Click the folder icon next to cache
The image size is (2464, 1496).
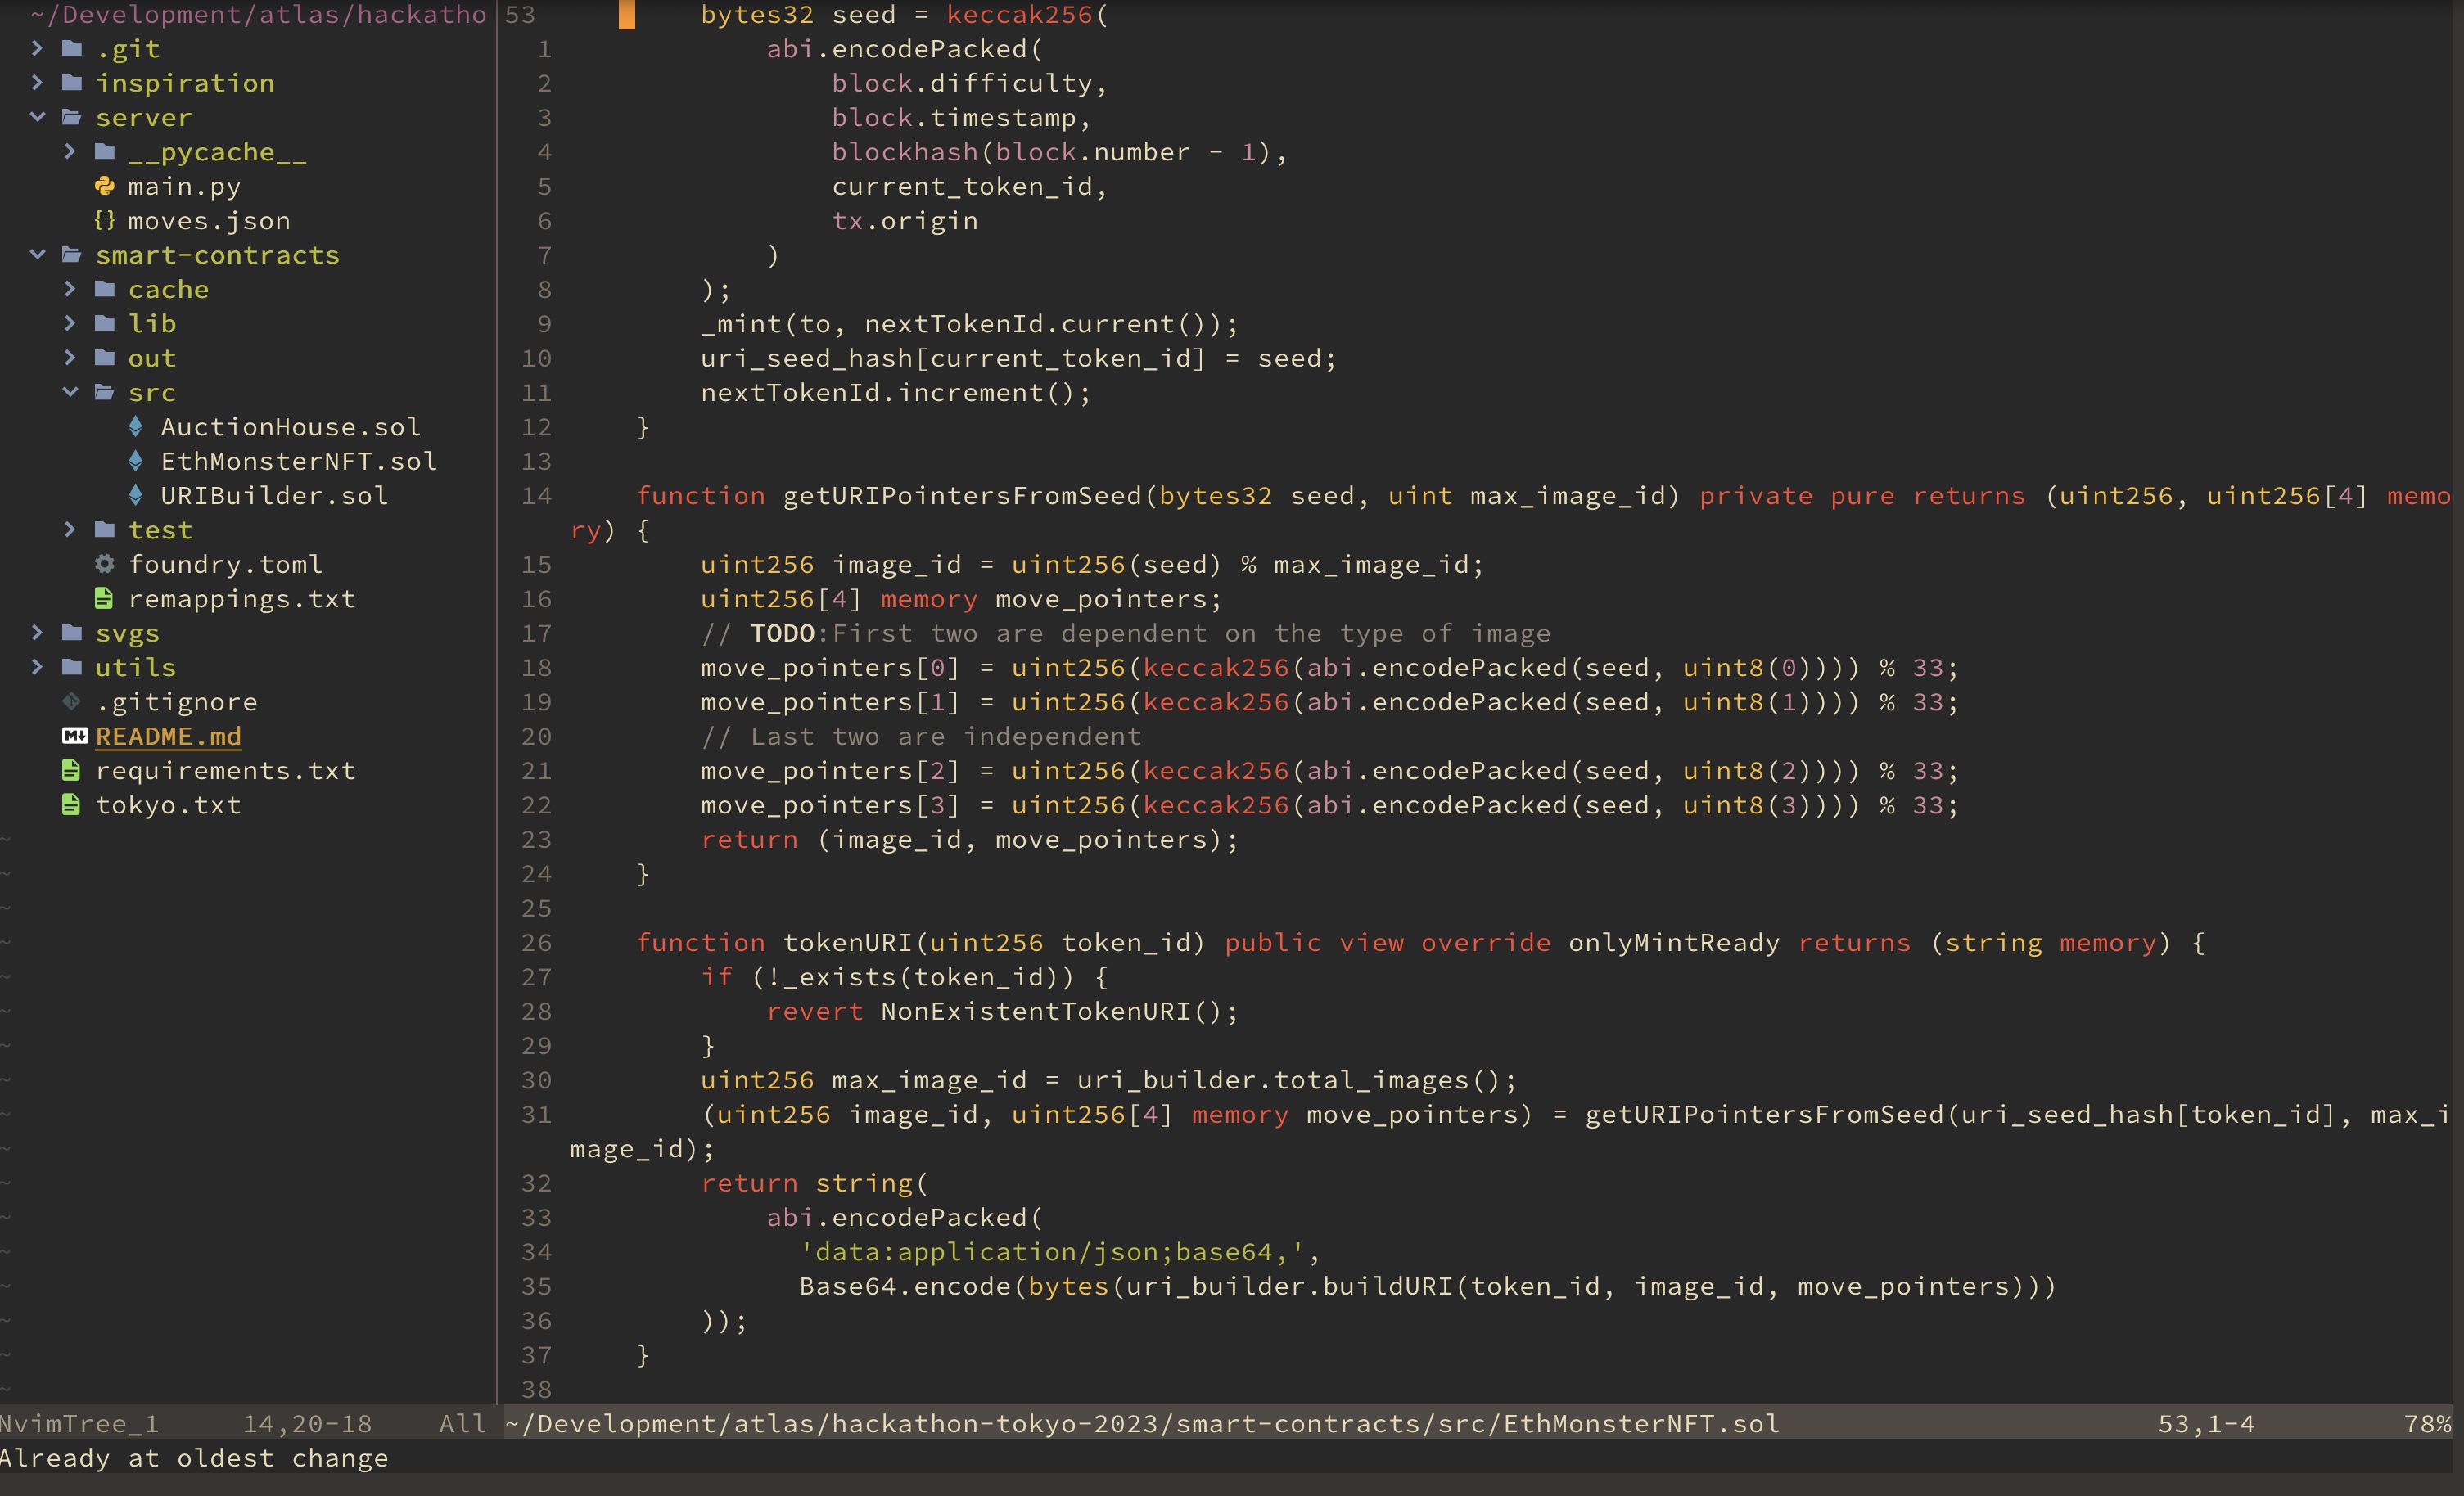pos(104,289)
